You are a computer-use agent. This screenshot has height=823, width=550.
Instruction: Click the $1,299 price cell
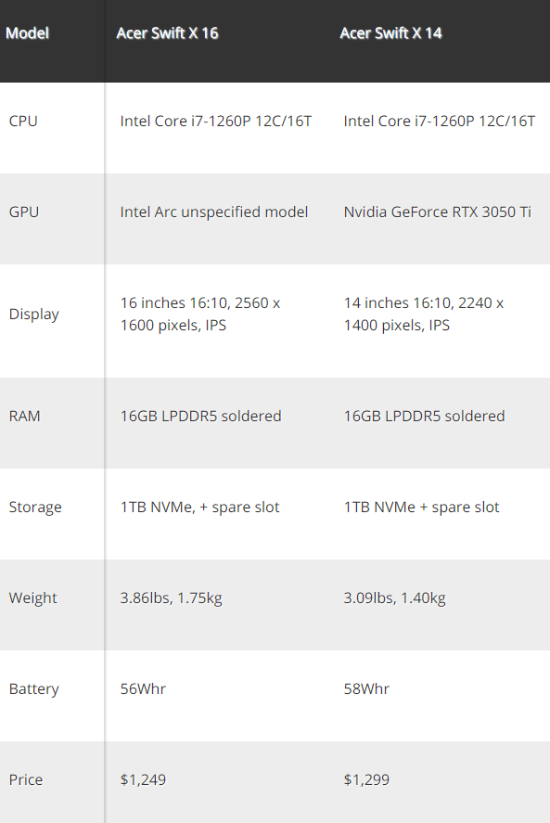point(366,779)
